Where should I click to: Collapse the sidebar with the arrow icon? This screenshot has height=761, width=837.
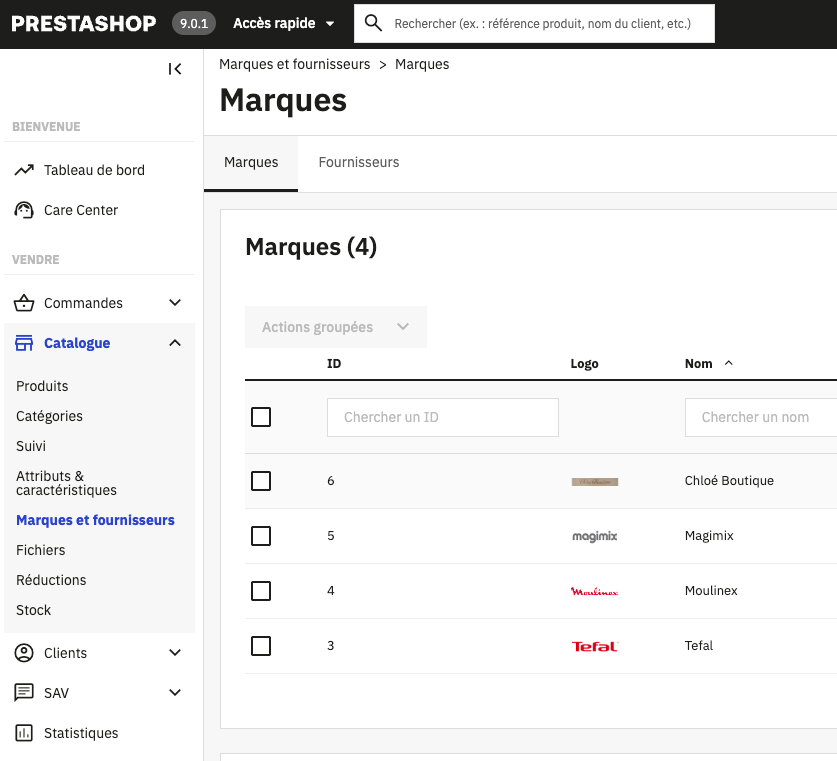point(175,69)
